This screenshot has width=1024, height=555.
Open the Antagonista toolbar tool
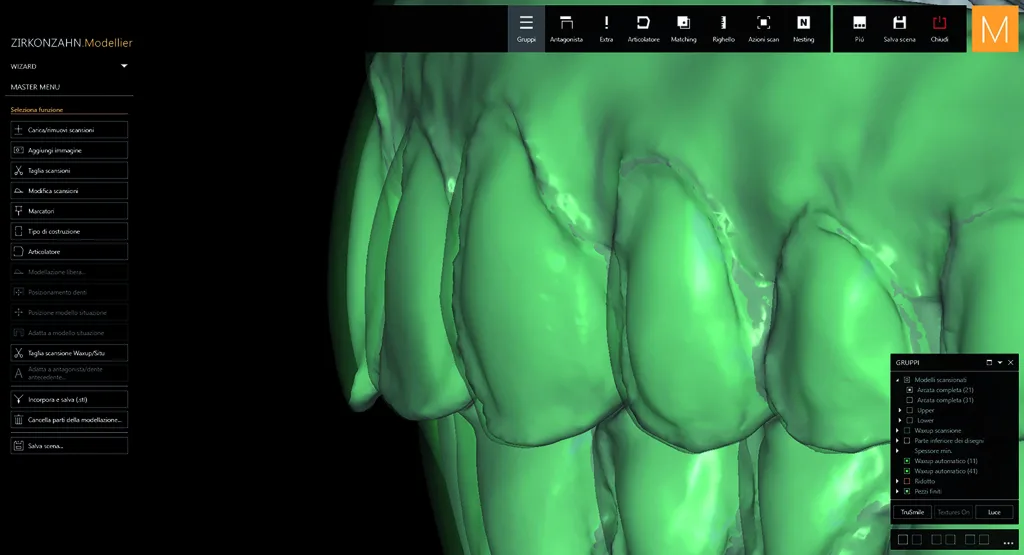click(566, 29)
